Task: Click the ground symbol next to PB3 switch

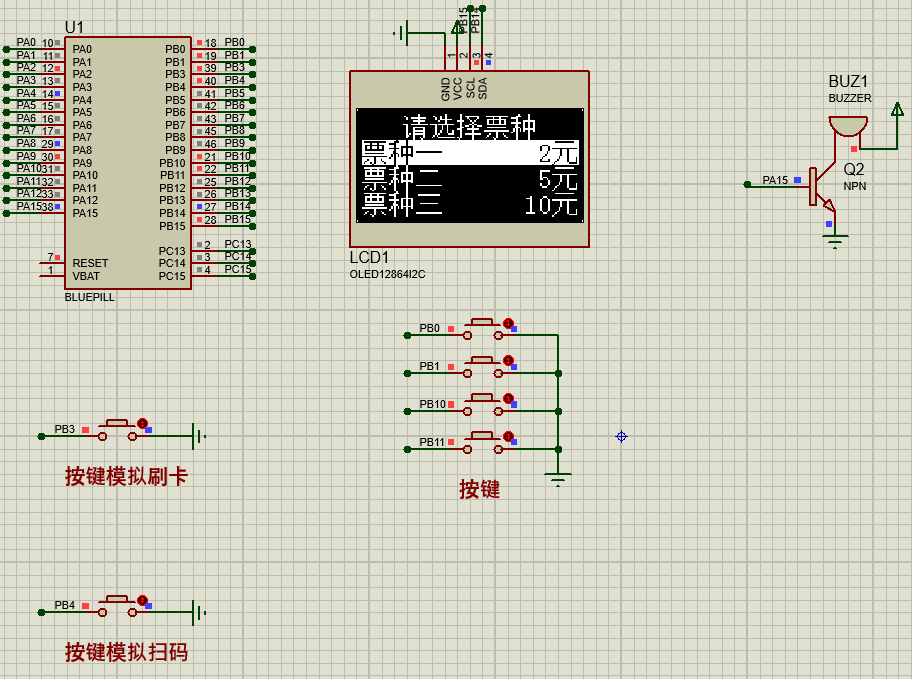Action: pos(198,435)
